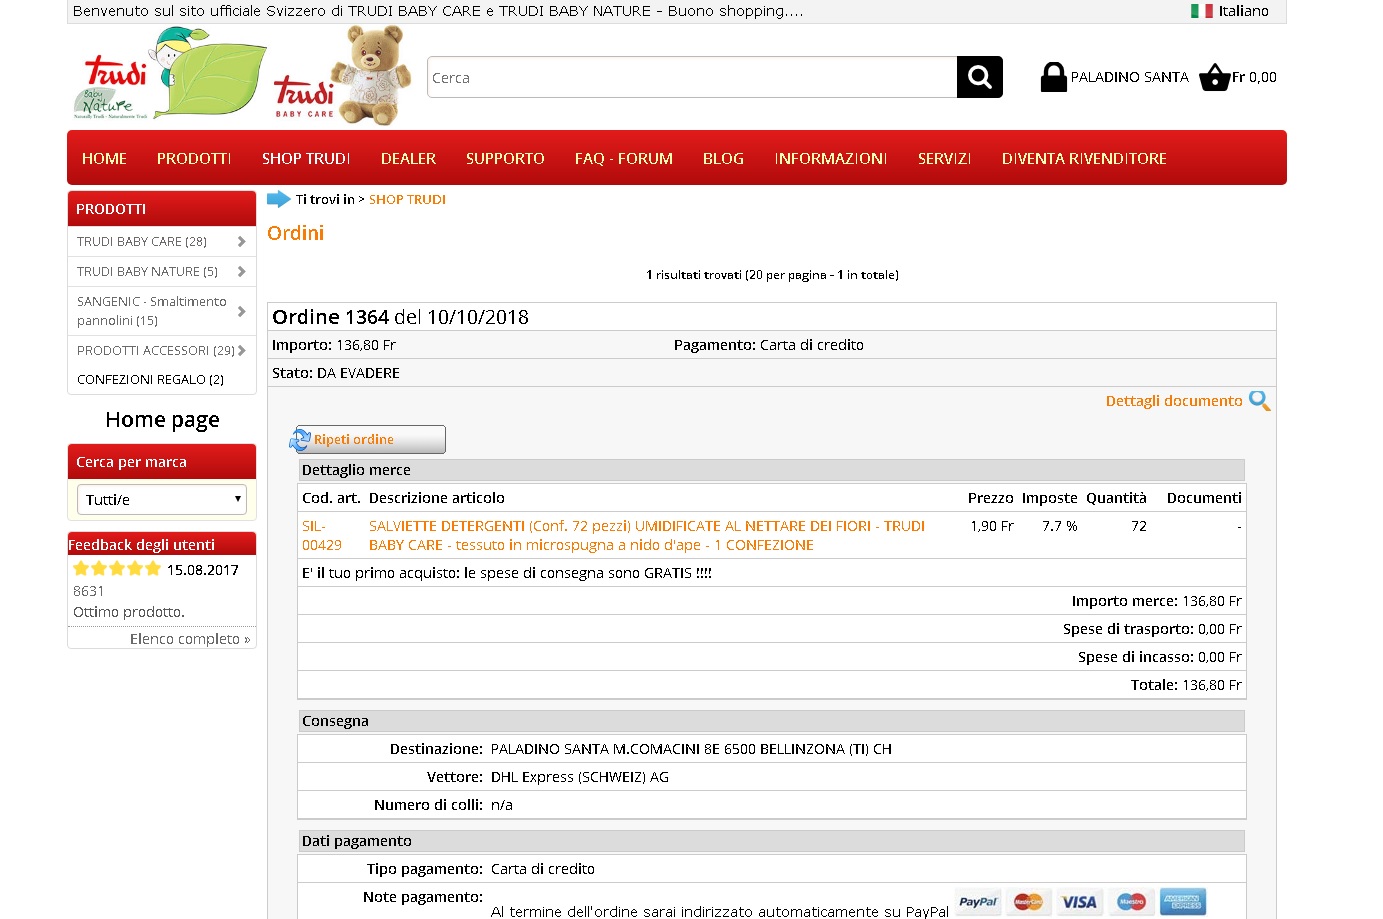Click the Cerca search input field
The height and width of the screenshot is (919, 1383).
pyautogui.click(x=692, y=77)
